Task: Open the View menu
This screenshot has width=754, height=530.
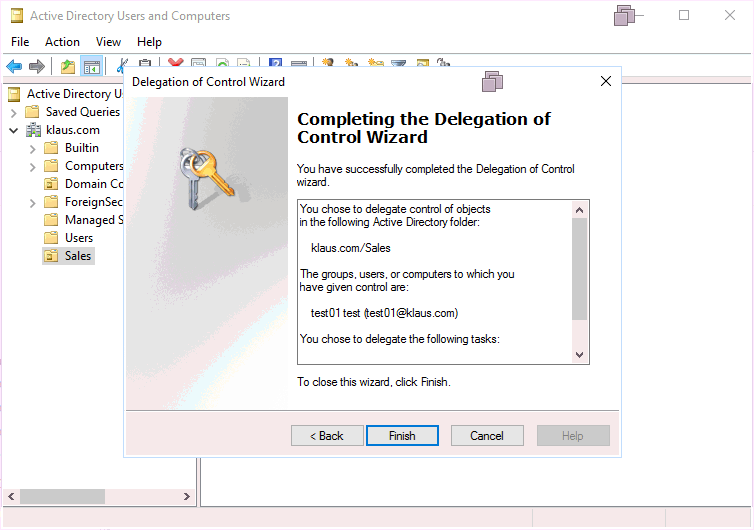Action: [x=108, y=42]
